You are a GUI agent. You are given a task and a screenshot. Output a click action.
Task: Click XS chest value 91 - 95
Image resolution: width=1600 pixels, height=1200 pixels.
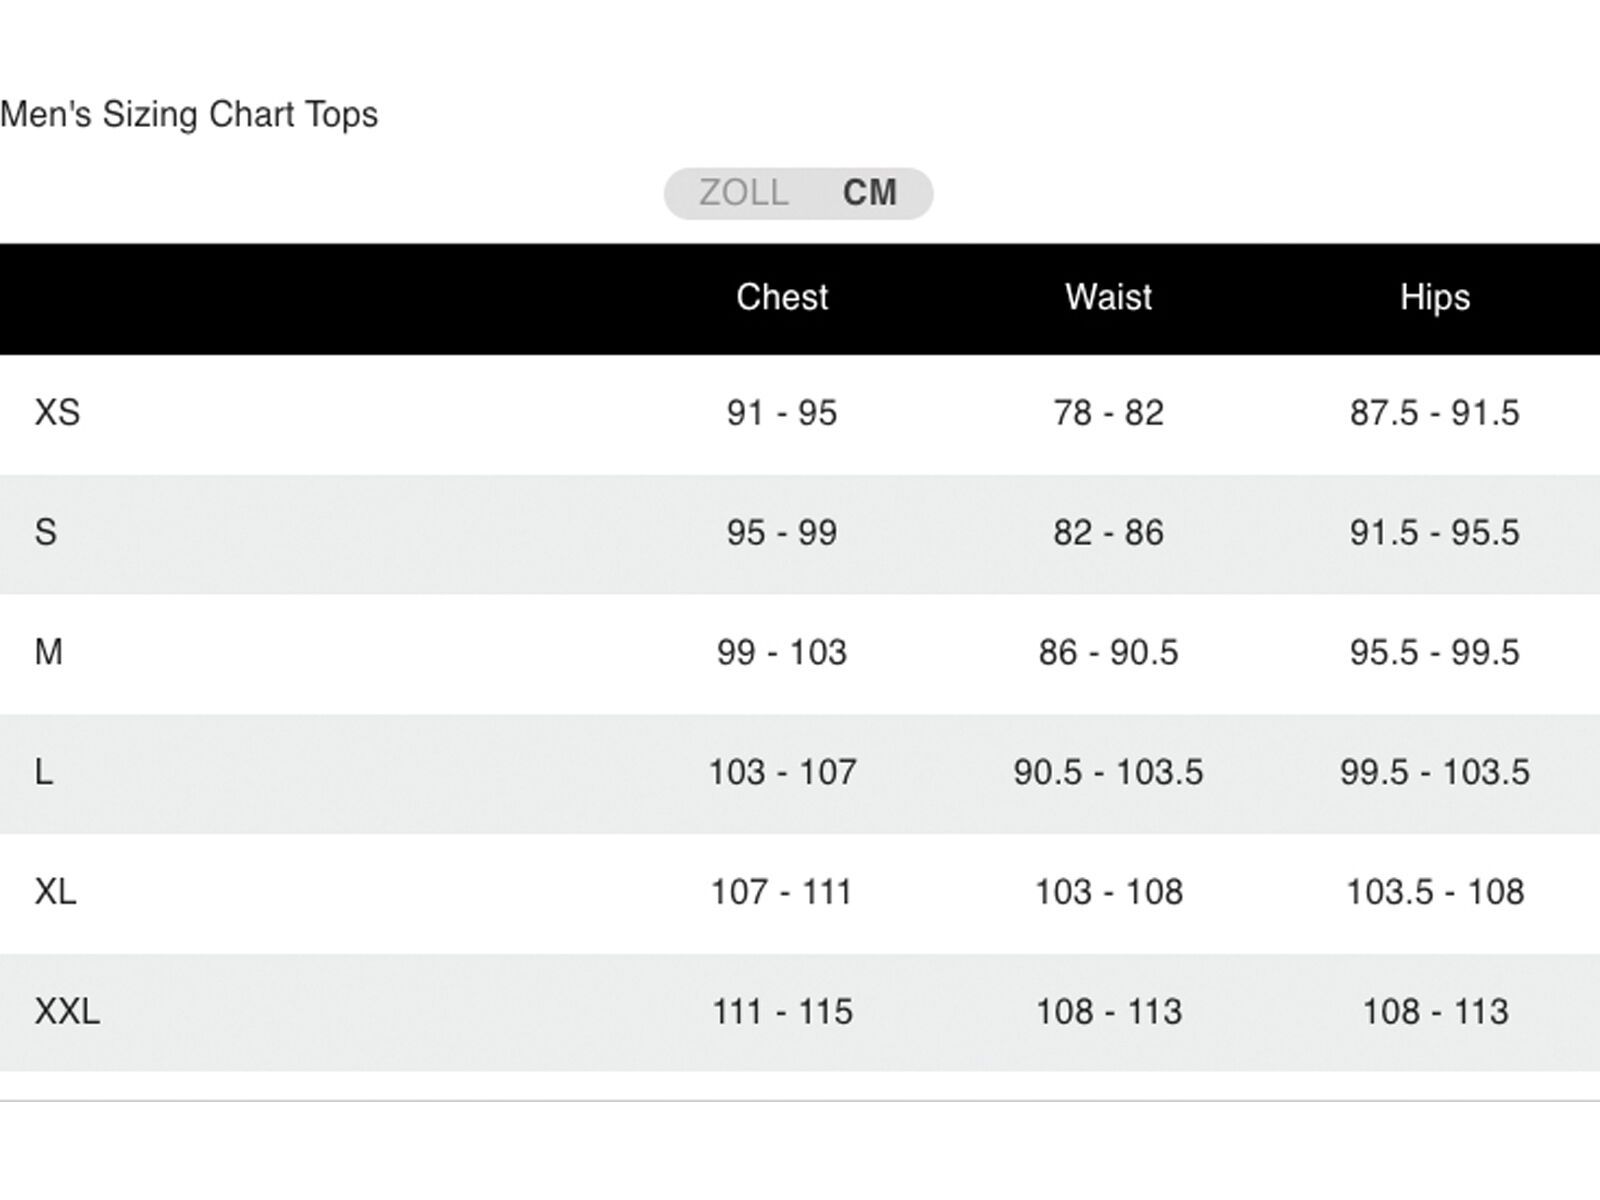(782, 412)
